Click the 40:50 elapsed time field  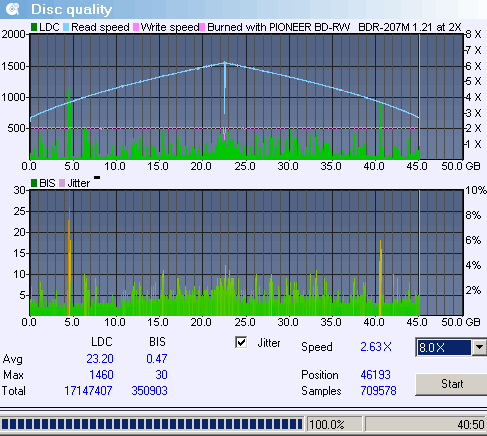pyautogui.click(x=426, y=425)
